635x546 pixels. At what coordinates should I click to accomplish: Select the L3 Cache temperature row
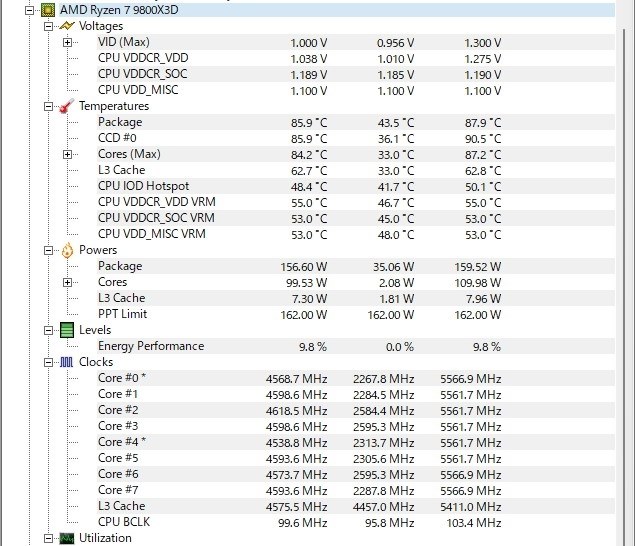(x=356, y=170)
